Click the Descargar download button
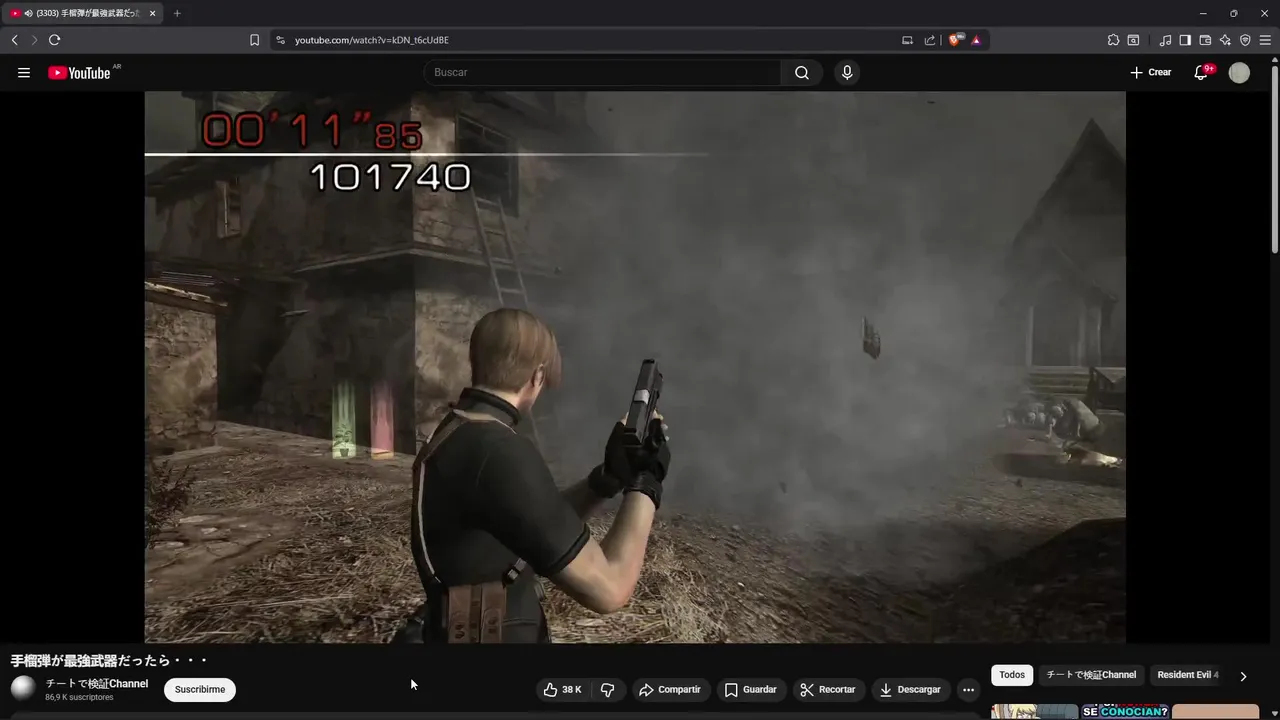 pyautogui.click(x=911, y=690)
